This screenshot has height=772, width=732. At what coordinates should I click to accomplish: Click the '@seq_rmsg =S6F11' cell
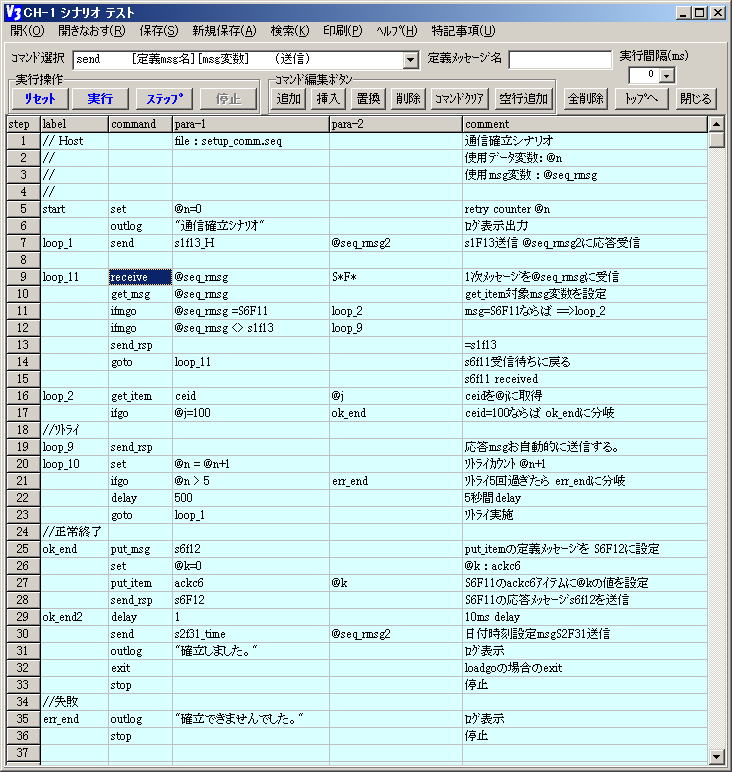251,311
